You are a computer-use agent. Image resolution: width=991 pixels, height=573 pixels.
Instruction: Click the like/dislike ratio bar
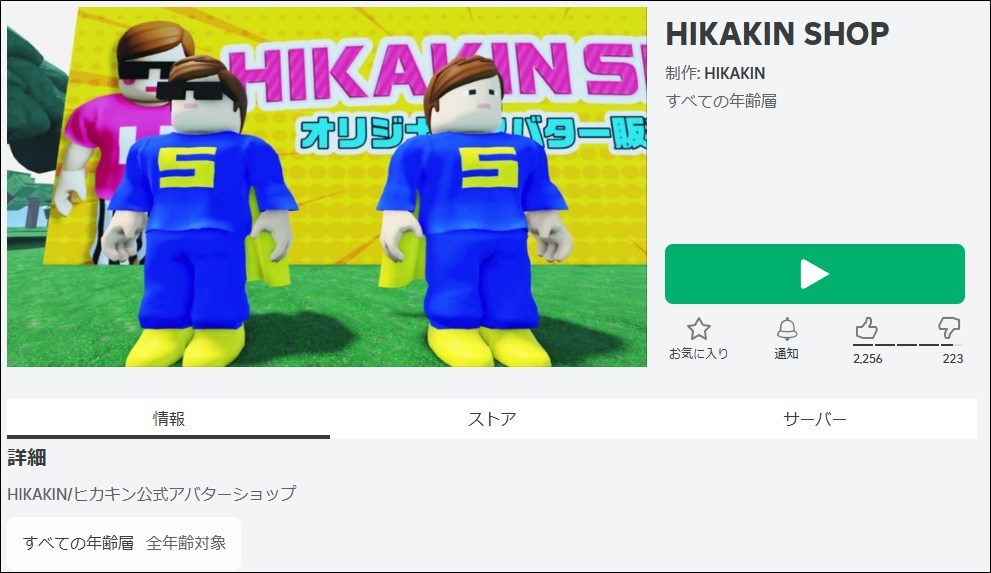coord(908,345)
